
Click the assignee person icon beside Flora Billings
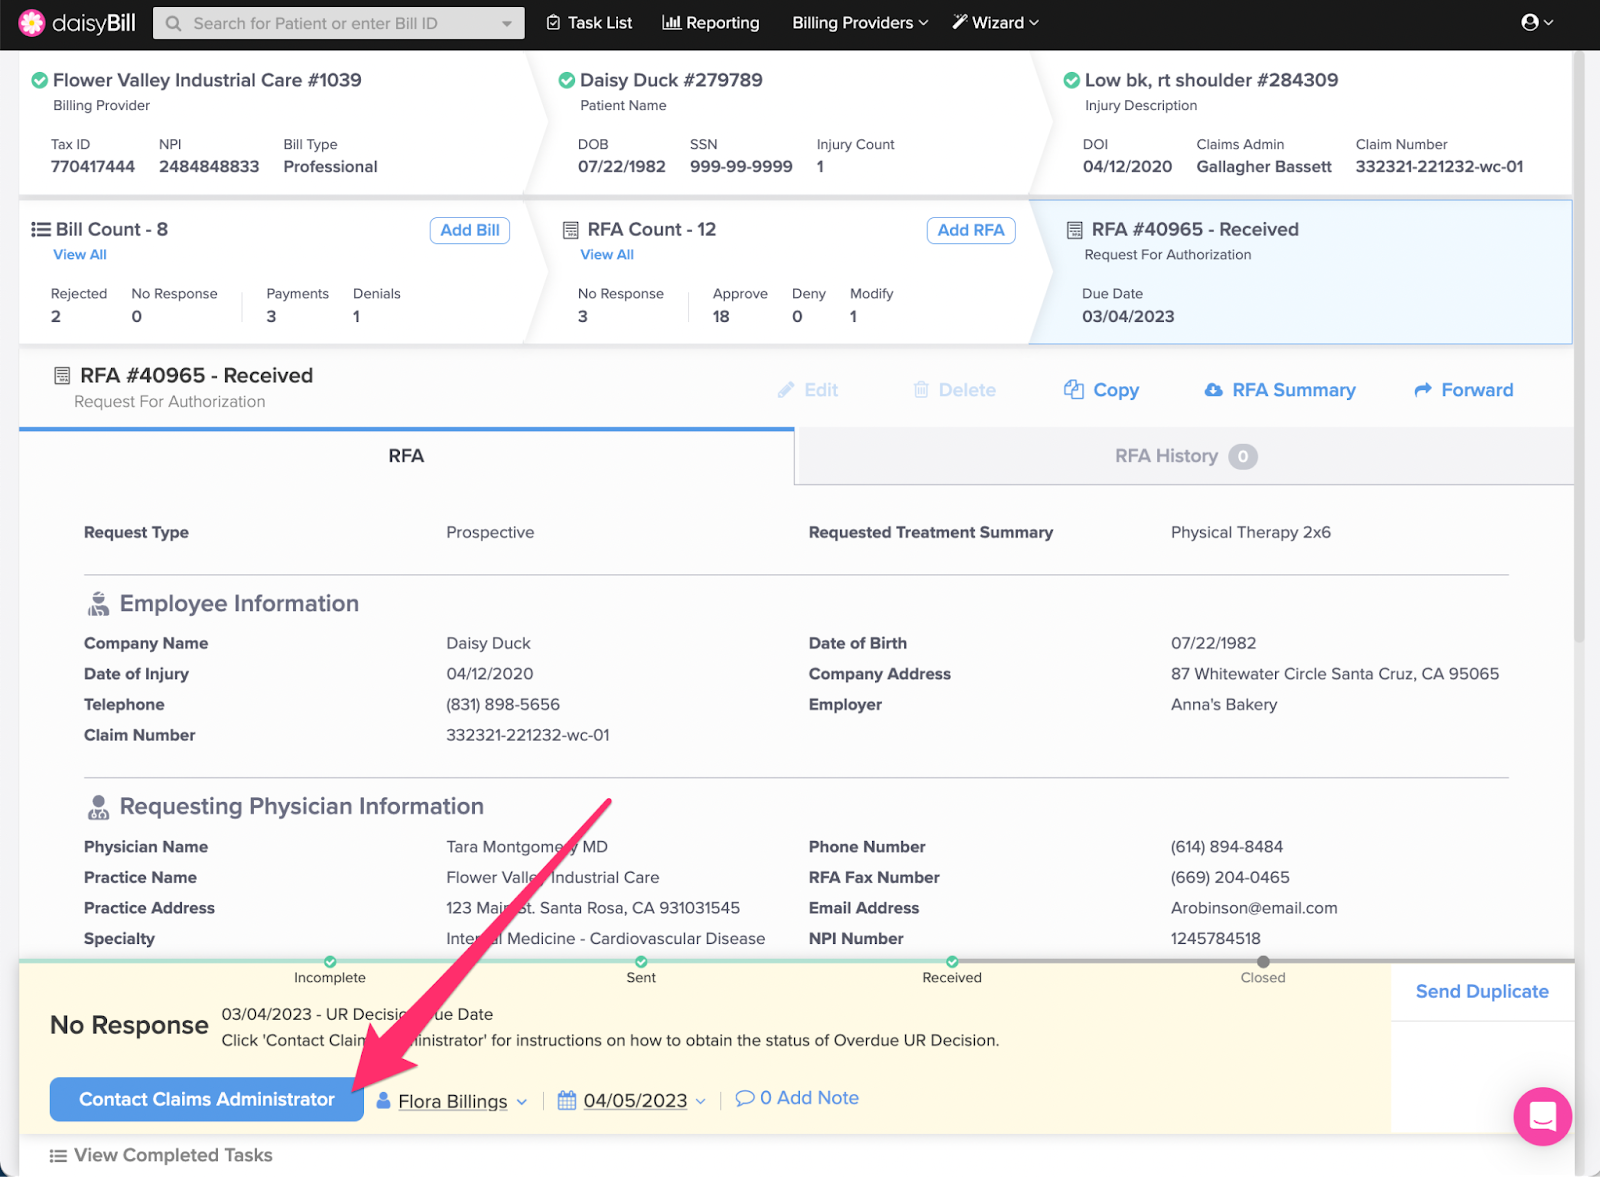[x=383, y=1100]
